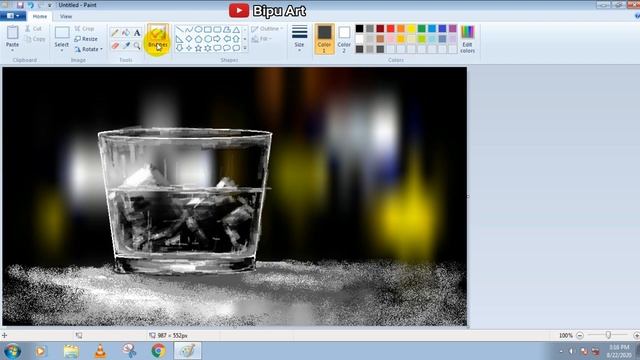Open VLC media player from taskbar
This screenshot has width=640, height=360.
(100, 351)
